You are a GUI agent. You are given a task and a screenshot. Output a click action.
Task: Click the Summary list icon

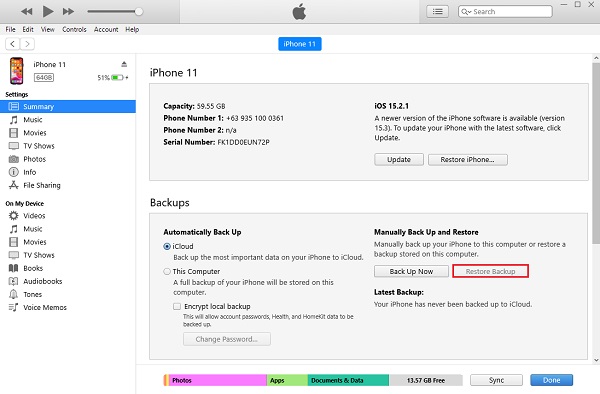click(x=13, y=106)
